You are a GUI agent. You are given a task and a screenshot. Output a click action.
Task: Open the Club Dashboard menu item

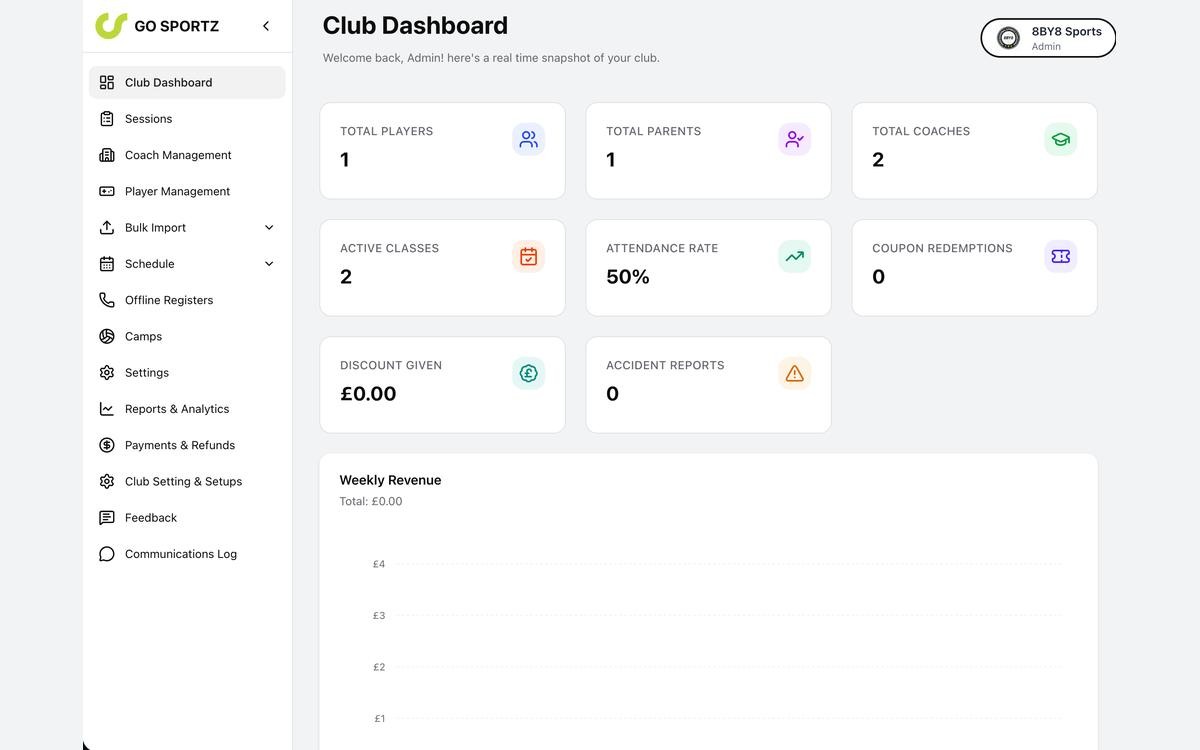[187, 83]
